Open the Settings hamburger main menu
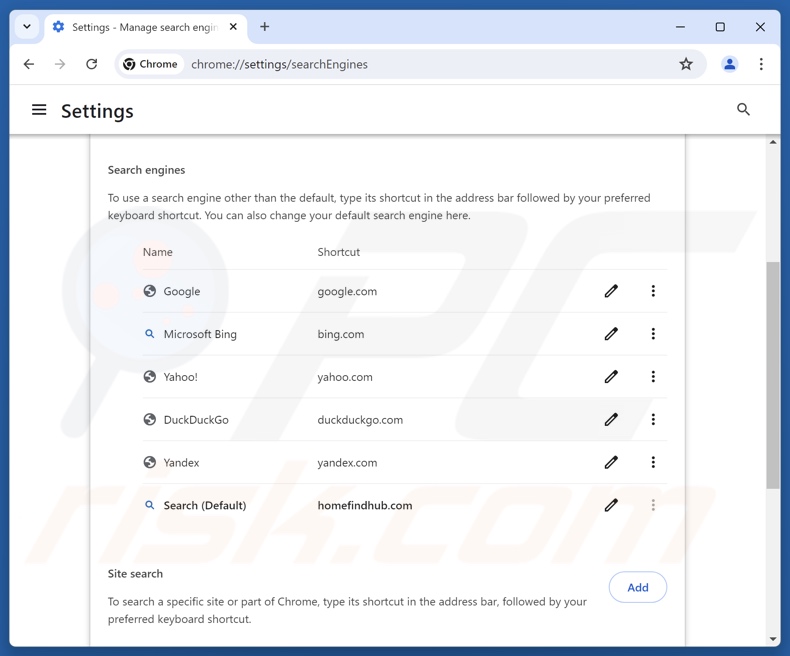The width and height of the screenshot is (790, 656). pos(39,110)
